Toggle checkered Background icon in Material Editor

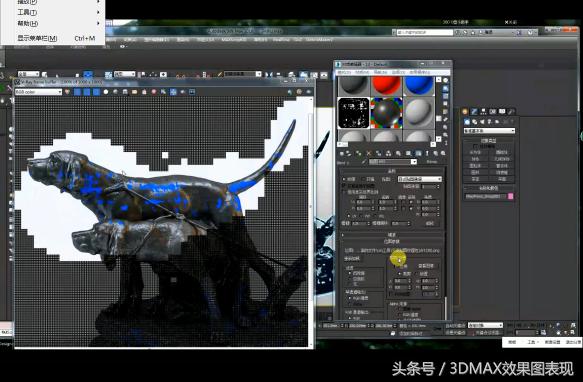[445, 96]
